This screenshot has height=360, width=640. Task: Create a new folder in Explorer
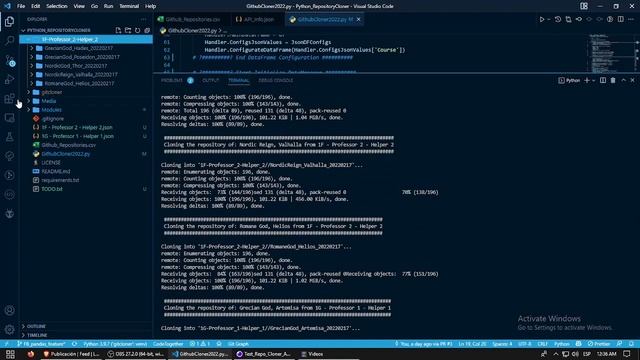[x=128, y=30]
